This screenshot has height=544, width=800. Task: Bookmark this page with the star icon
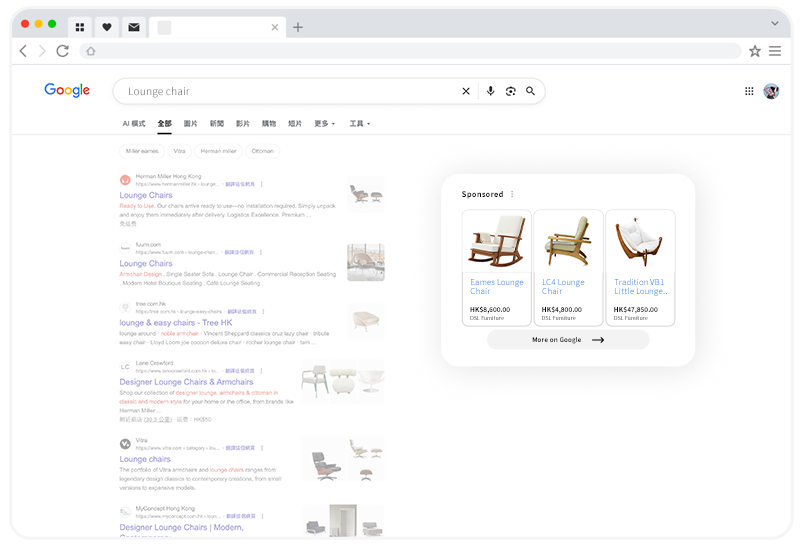tap(755, 51)
